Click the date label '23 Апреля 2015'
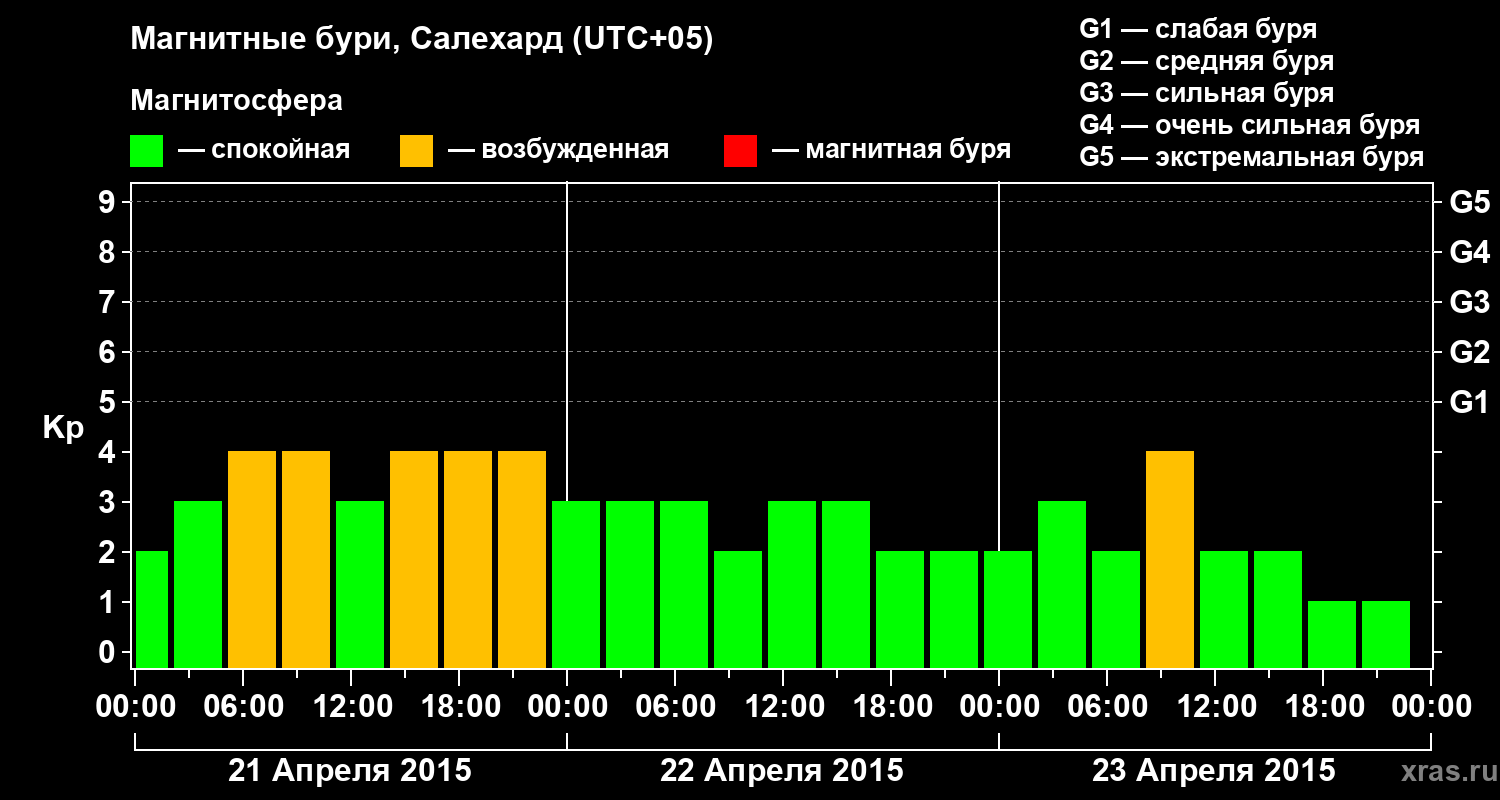Viewport: 1500px width, 800px height. [1214, 771]
